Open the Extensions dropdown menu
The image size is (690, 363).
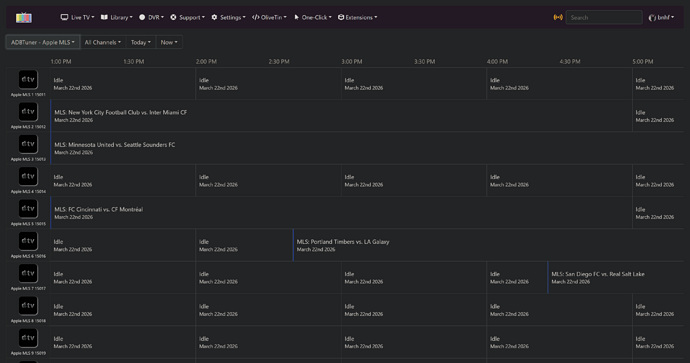coord(358,17)
